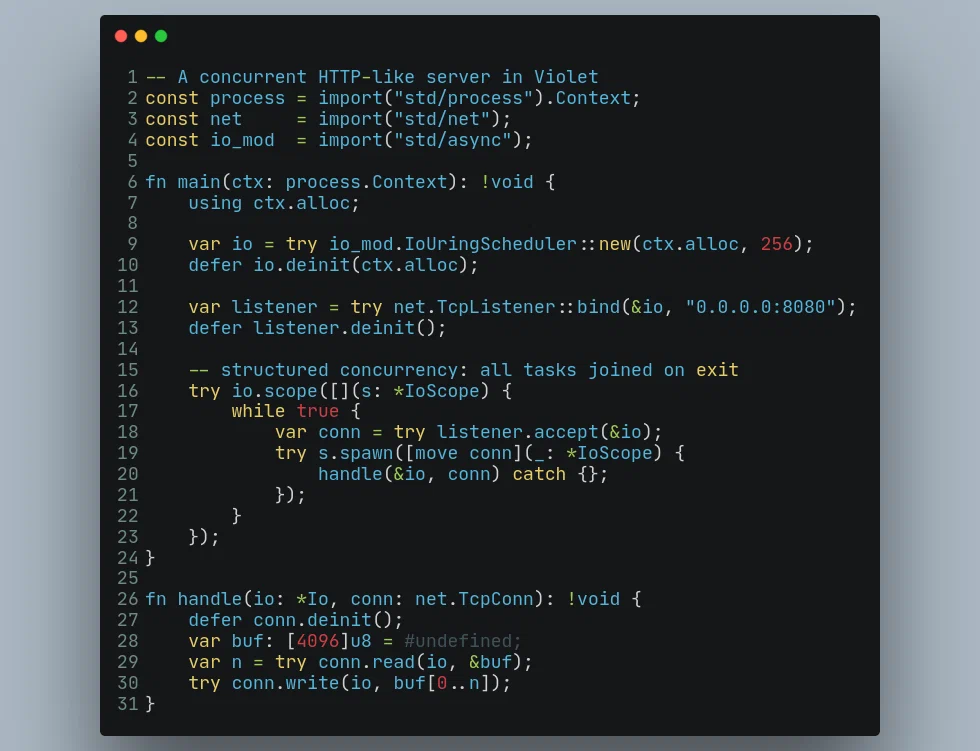The image size is (980, 751).
Task: Click the number 256 on line 9
Action: (777, 244)
